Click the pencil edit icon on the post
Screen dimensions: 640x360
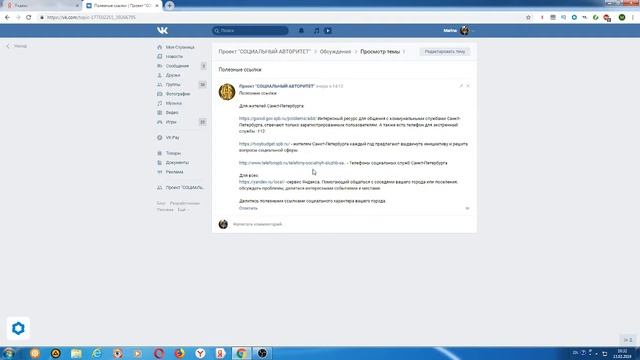pos(461,86)
